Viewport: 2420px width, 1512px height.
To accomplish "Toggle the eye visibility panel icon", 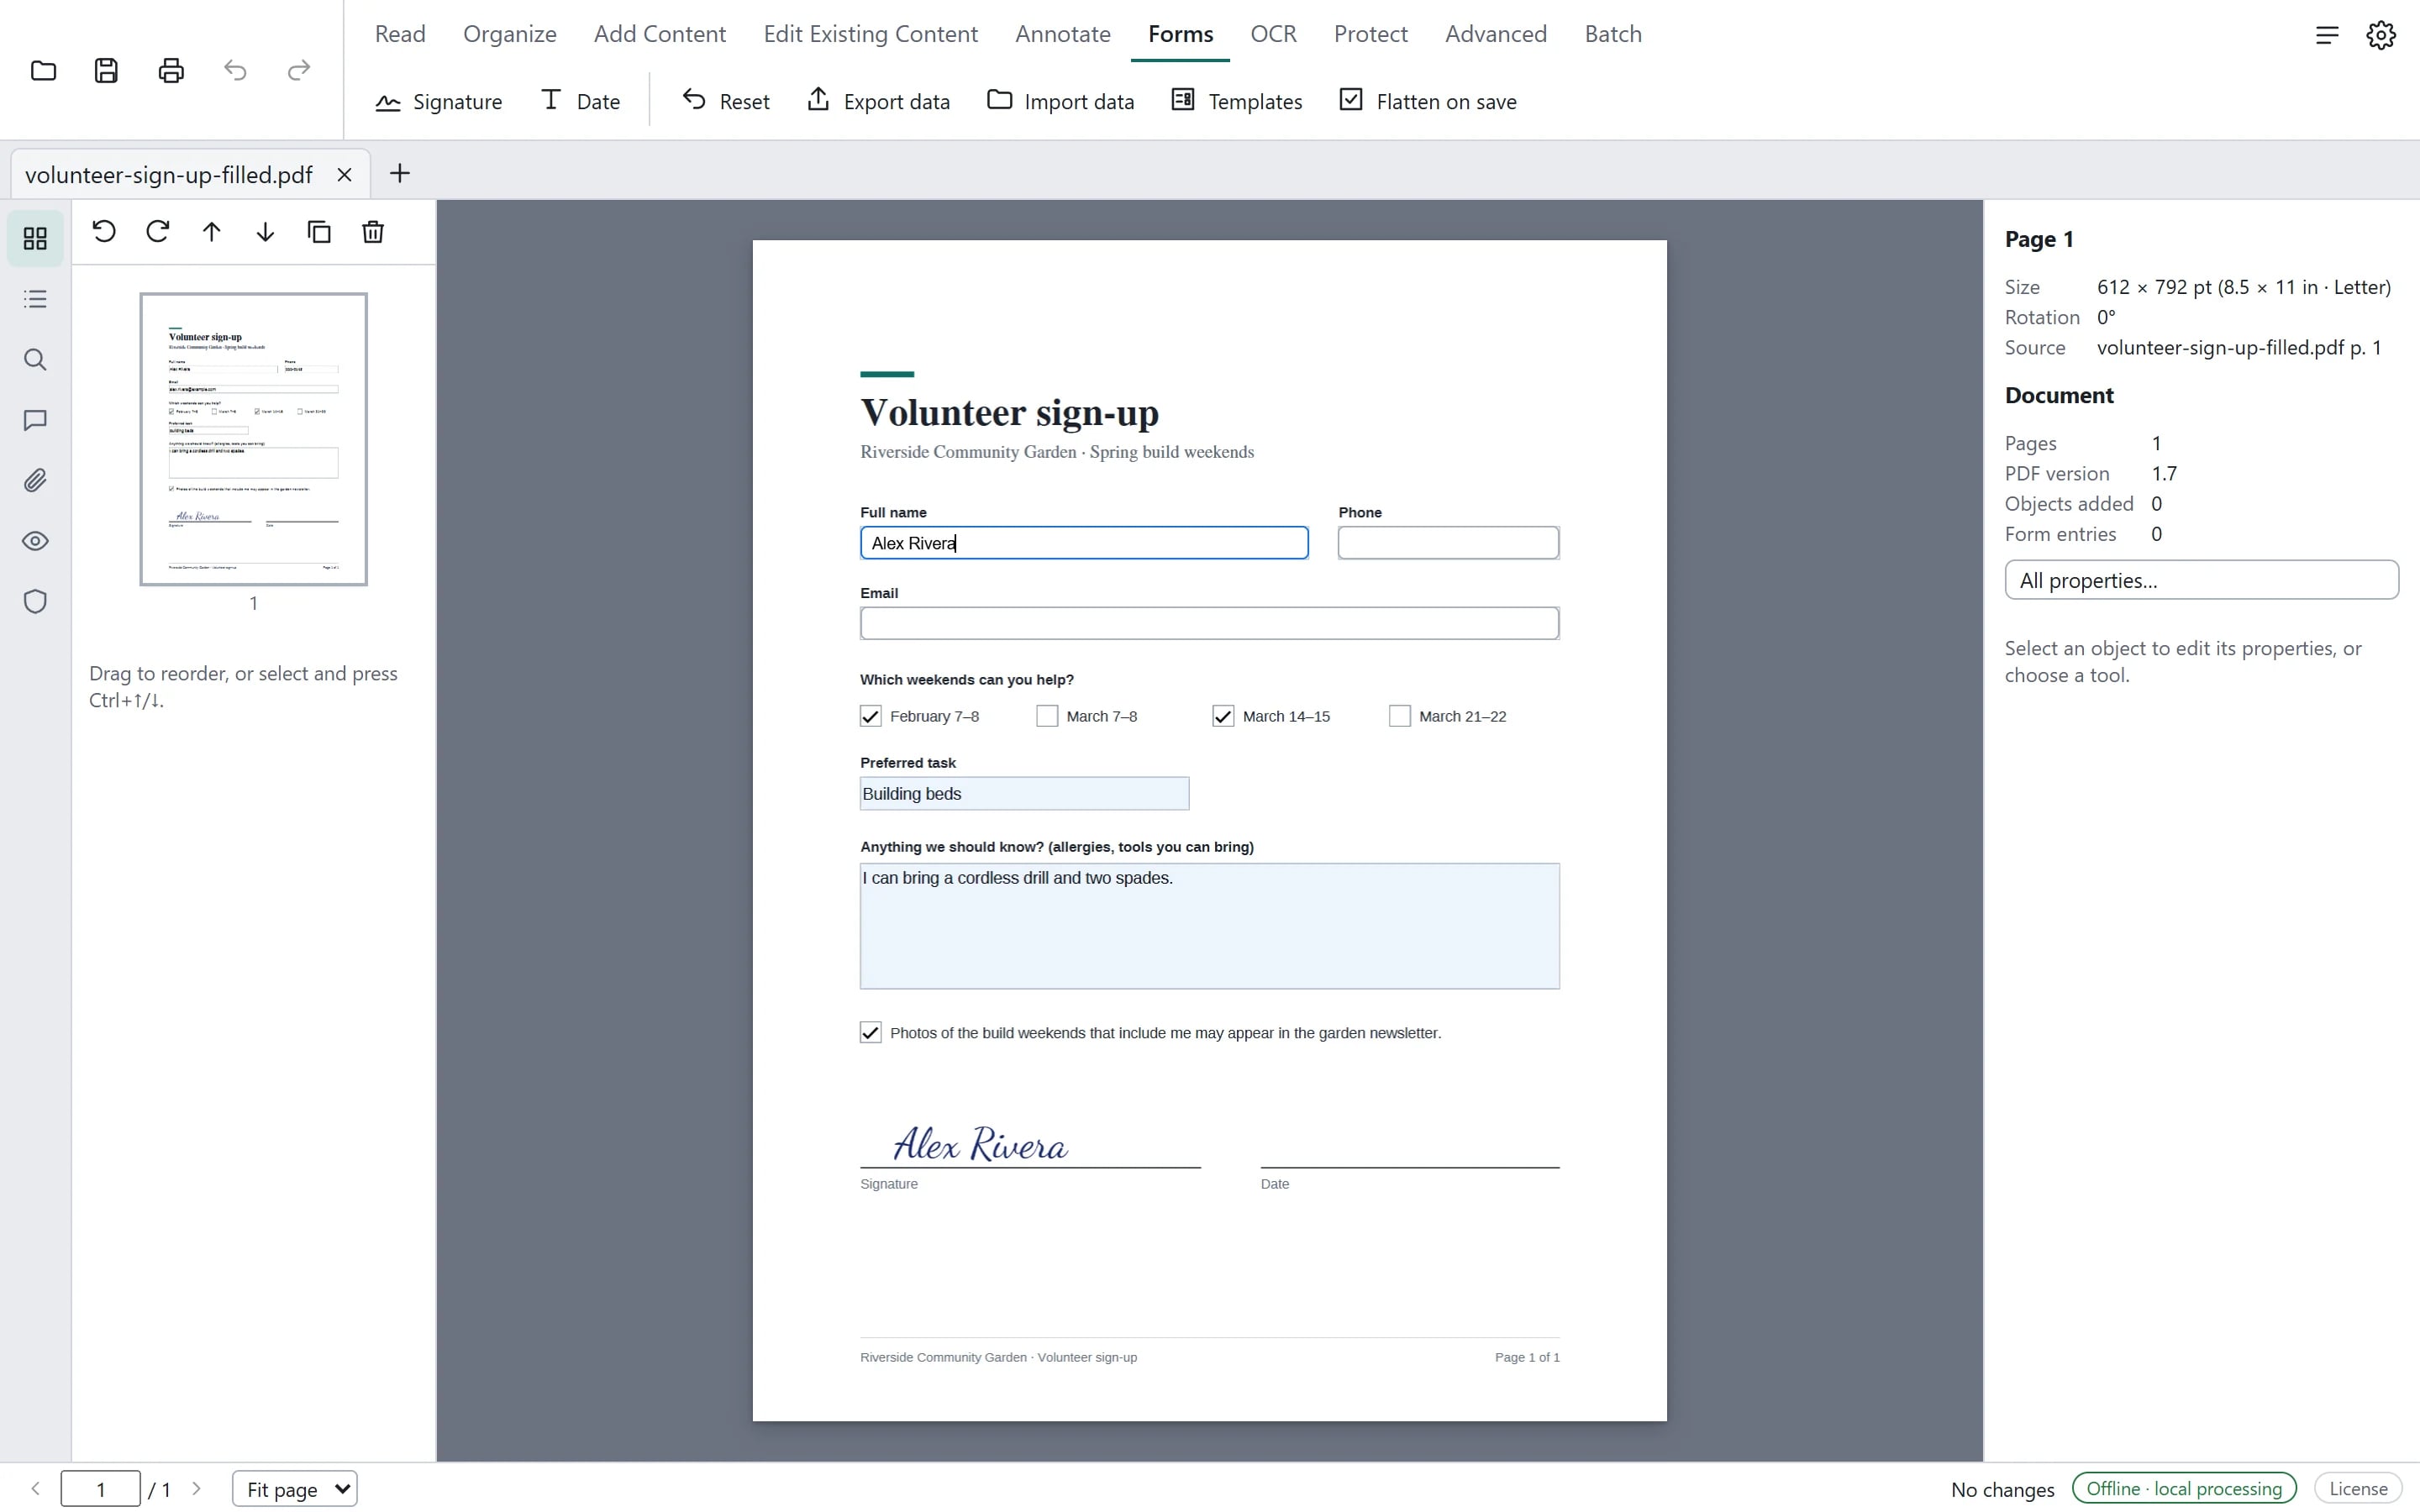I will tap(35, 541).
